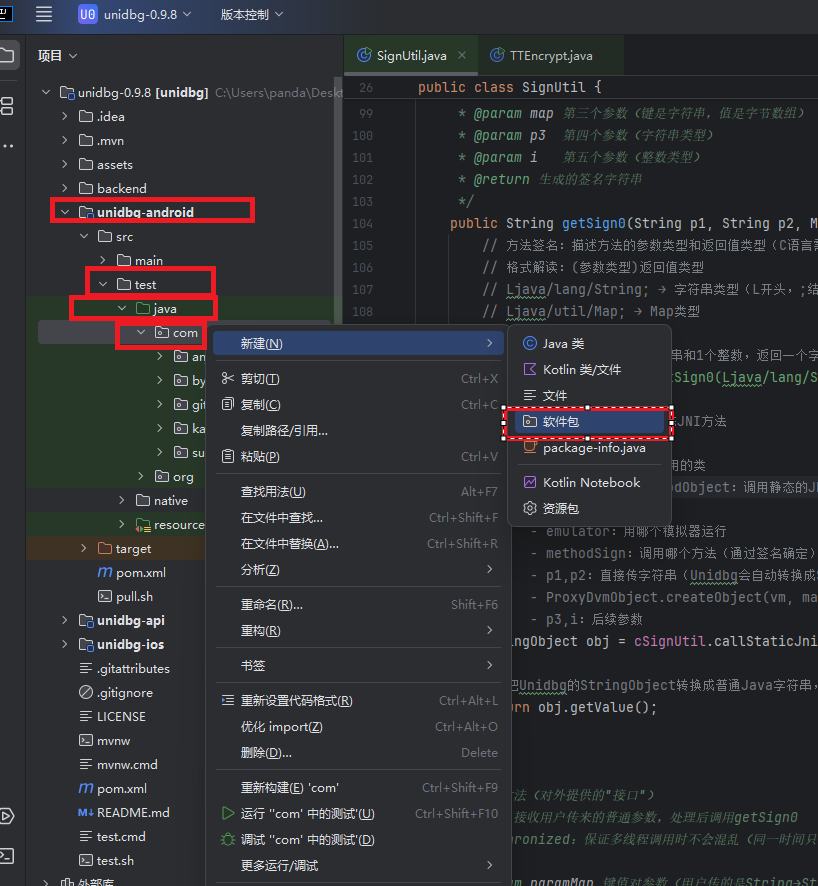The image size is (818, 886).
Task: Debug tests in 'com' via 调试 entry
Action: click(x=358, y=840)
